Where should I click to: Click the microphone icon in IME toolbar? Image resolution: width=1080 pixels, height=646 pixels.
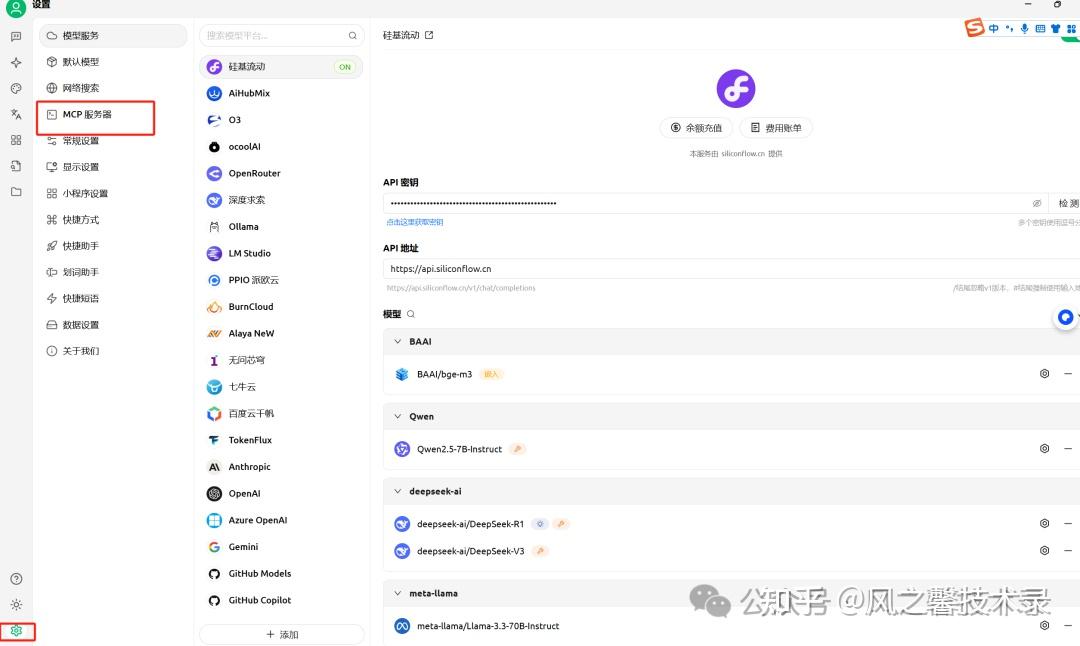click(x=1024, y=28)
